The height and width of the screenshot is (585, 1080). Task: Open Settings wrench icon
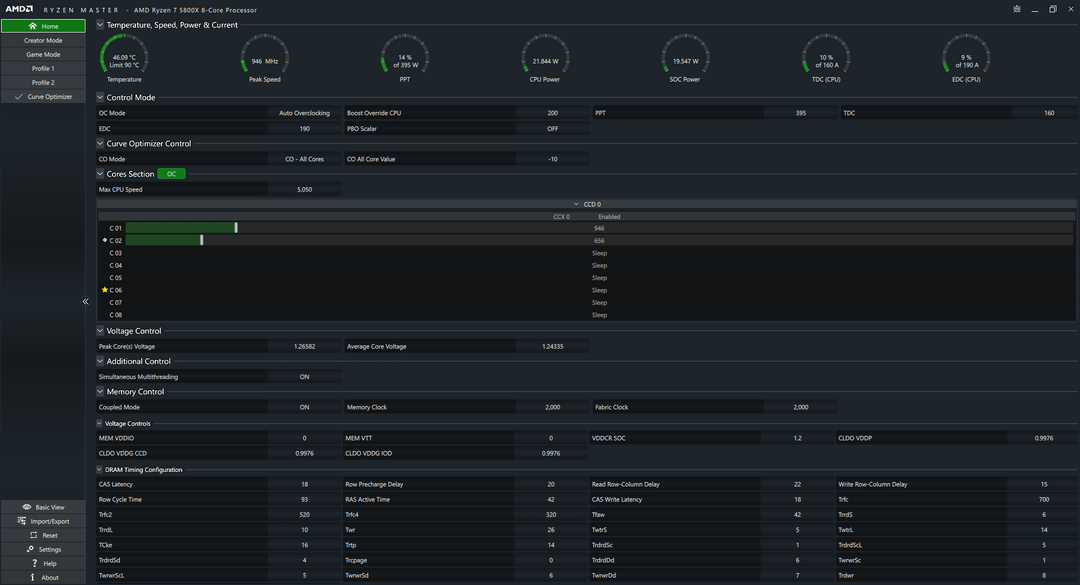[x=30, y=549]
